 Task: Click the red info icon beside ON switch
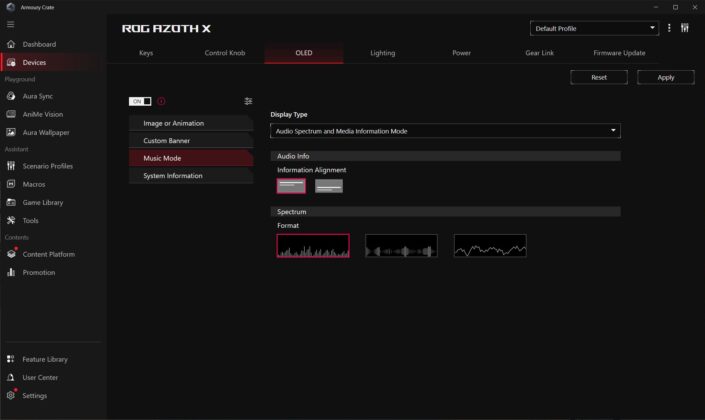[161, 101]
